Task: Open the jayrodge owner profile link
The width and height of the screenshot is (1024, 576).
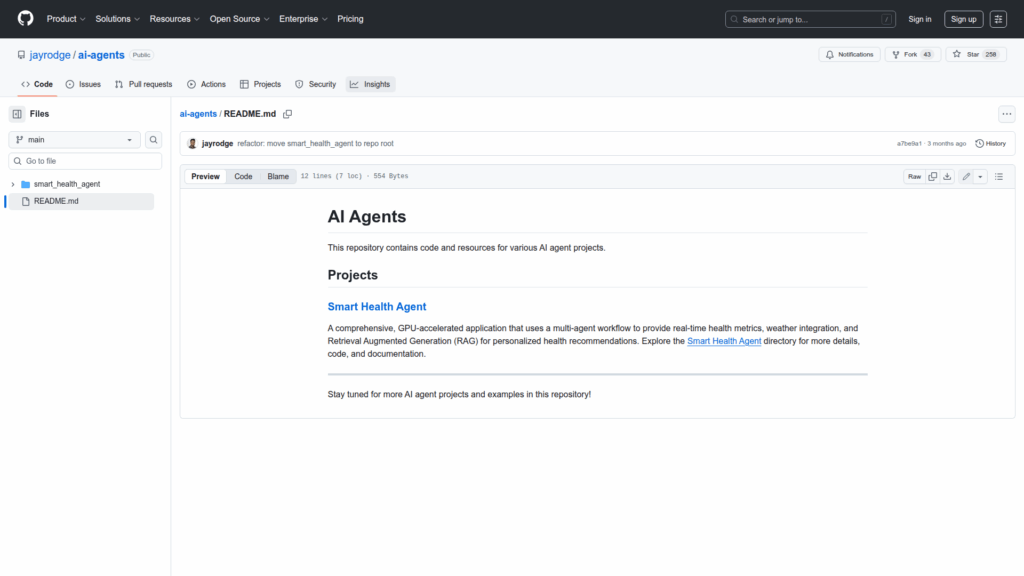Action: (50, 55)
